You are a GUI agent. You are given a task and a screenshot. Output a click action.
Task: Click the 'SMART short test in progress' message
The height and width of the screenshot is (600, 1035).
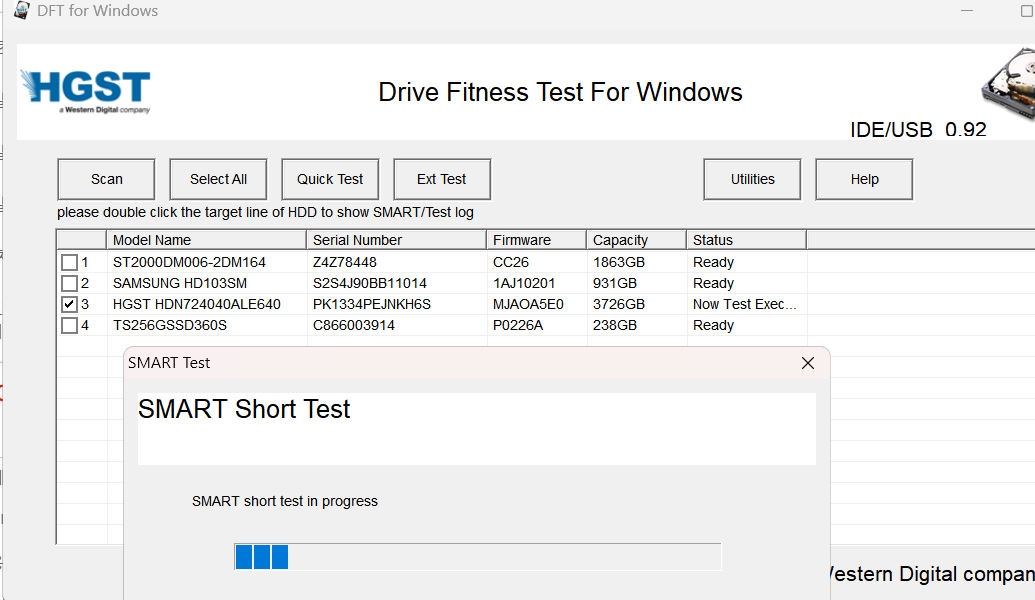click(x=284, y=501)
